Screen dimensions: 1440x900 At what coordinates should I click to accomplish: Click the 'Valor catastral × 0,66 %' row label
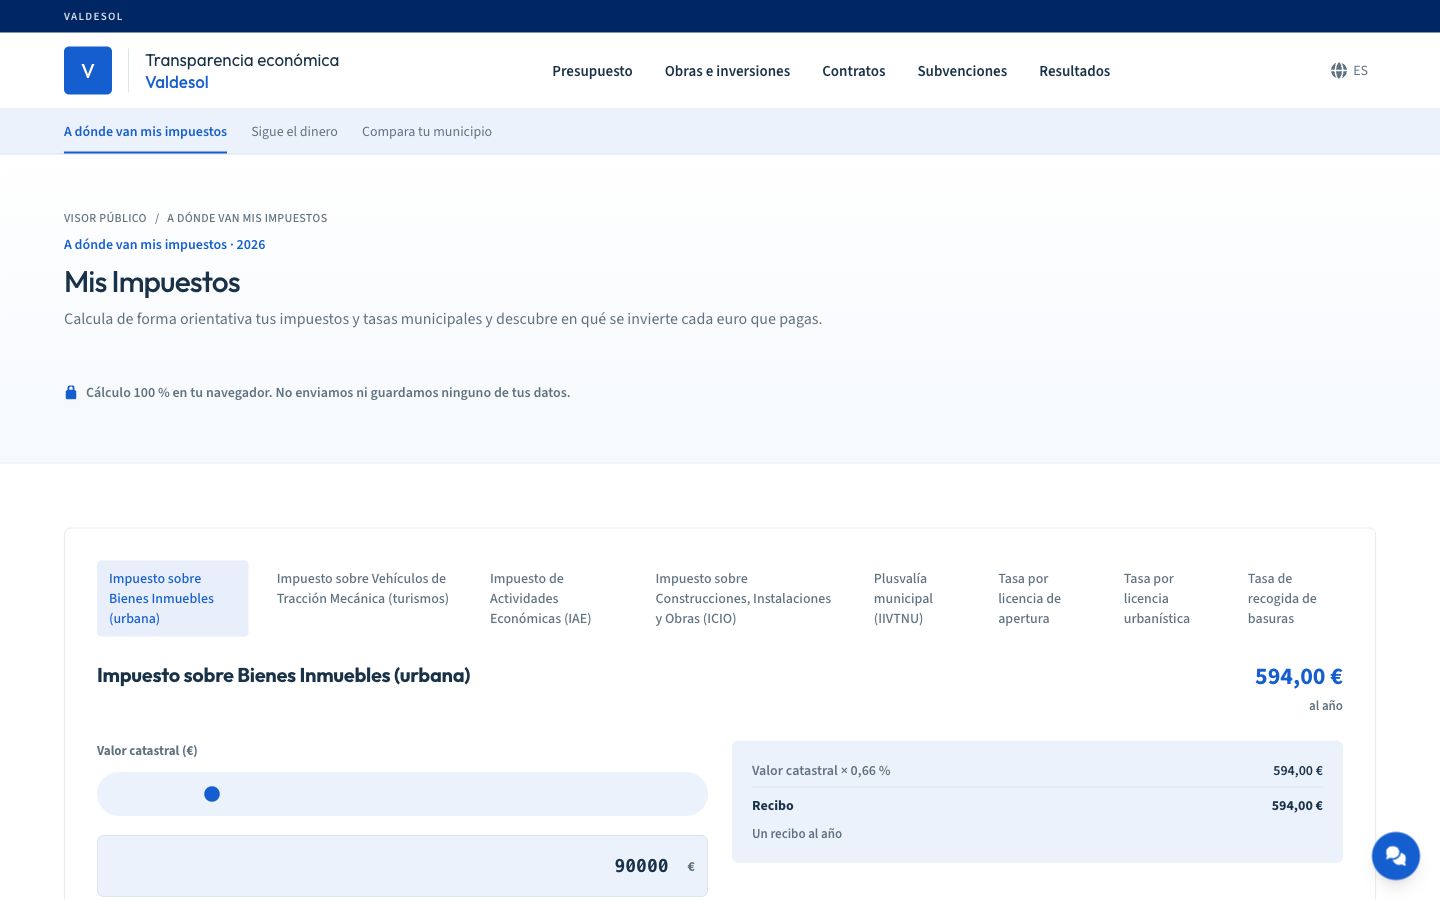tap(821, 771)
